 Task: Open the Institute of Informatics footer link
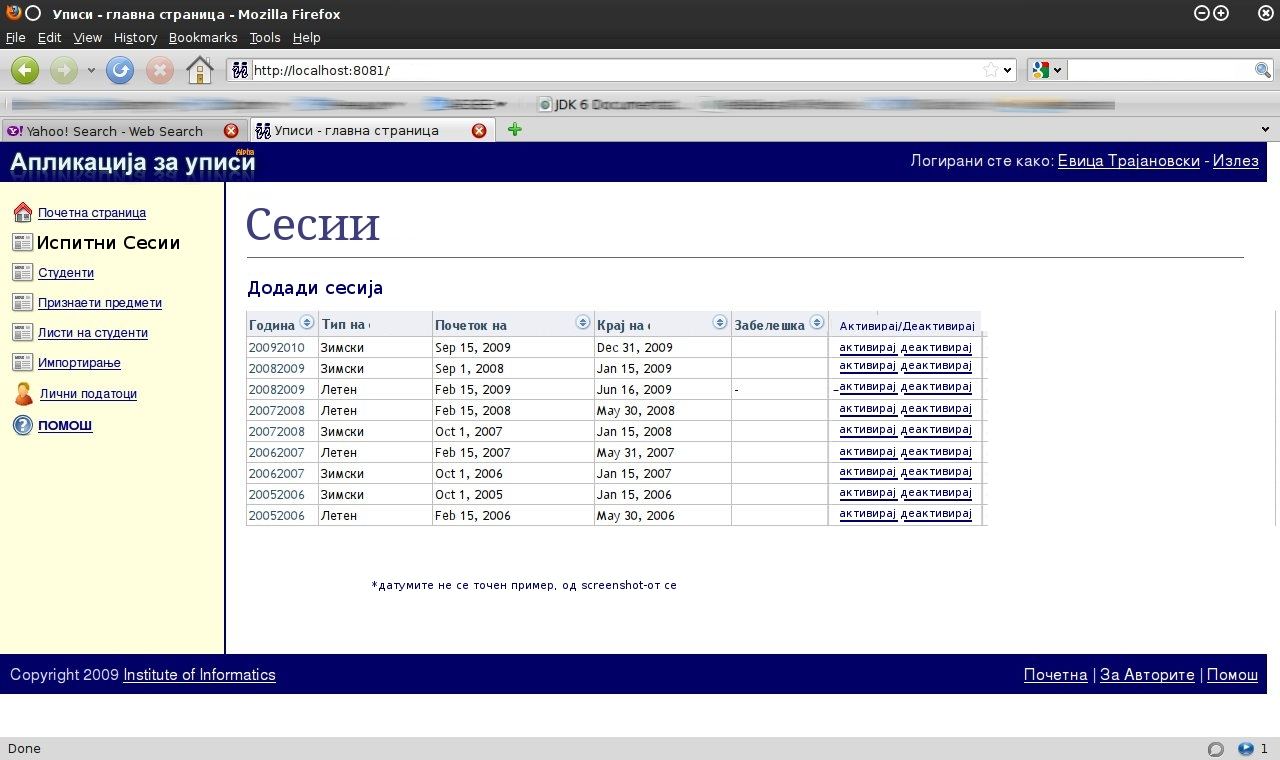[x=199, y=675]
